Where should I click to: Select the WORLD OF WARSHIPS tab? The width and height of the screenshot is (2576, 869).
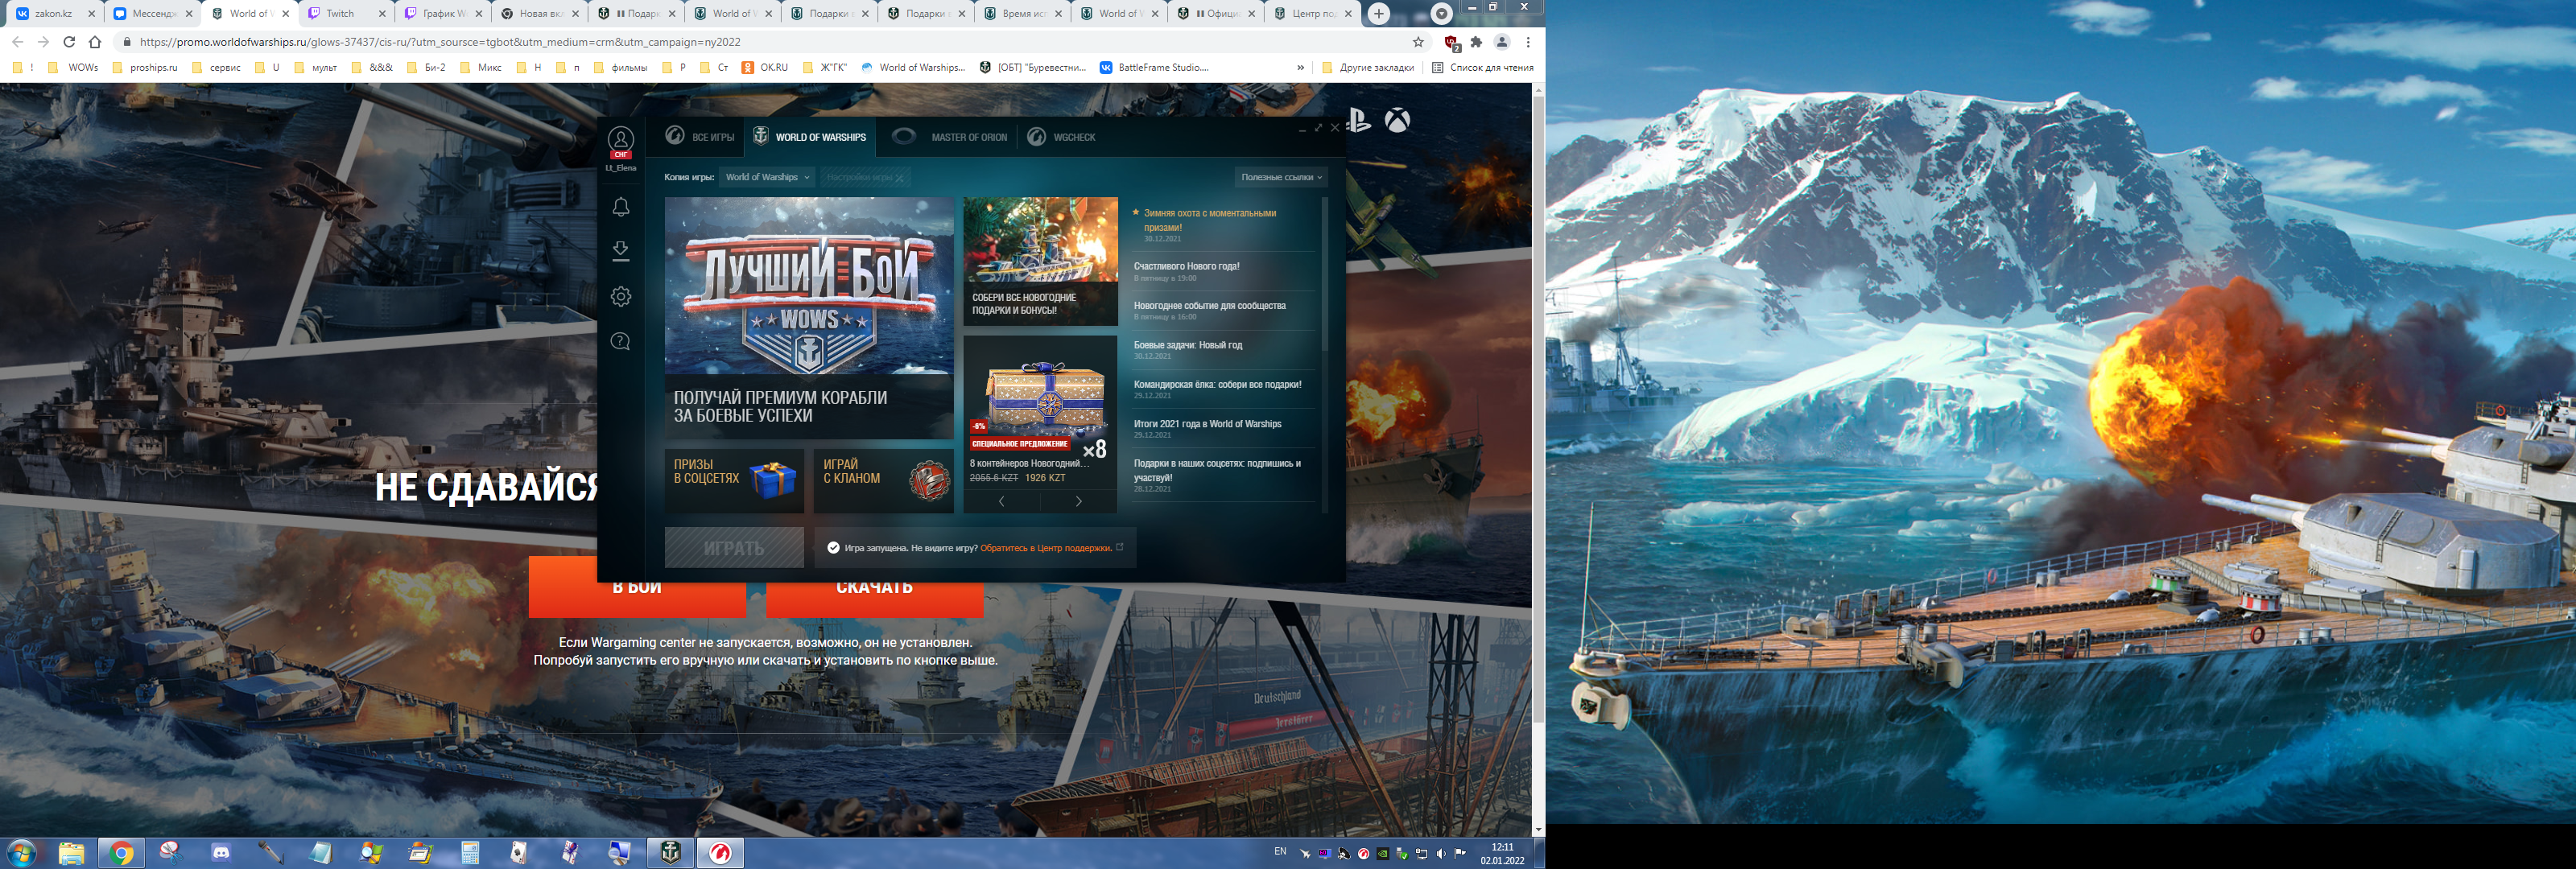(x=810, y=137)
